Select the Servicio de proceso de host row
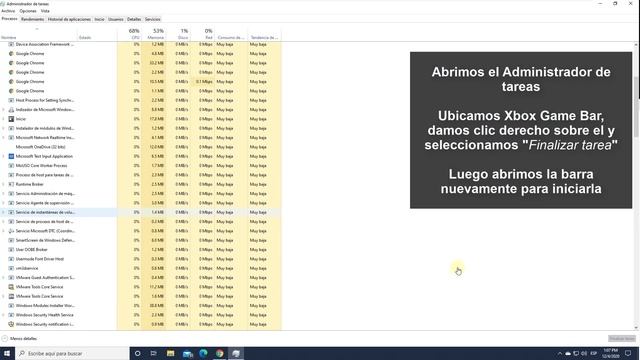640x360 pixels. [141, 222]
